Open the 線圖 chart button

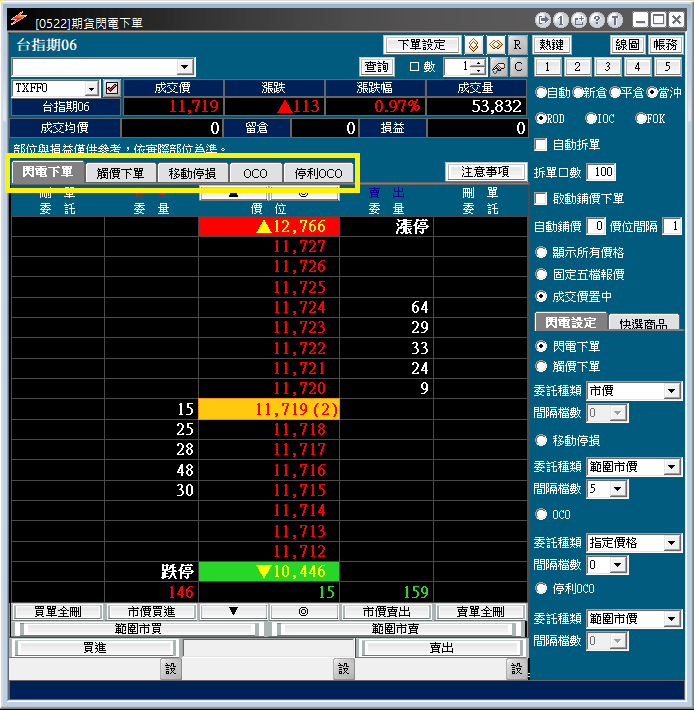coord(627,45)
